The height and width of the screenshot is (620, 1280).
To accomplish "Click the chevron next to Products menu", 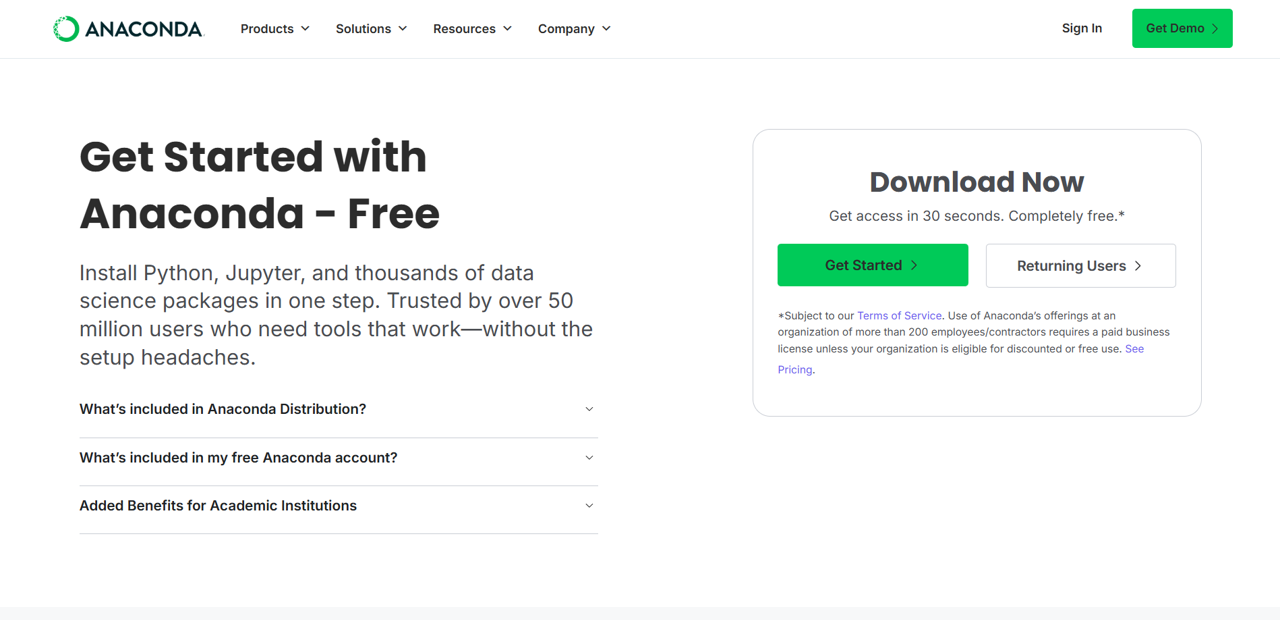I will tap(305, 29).
